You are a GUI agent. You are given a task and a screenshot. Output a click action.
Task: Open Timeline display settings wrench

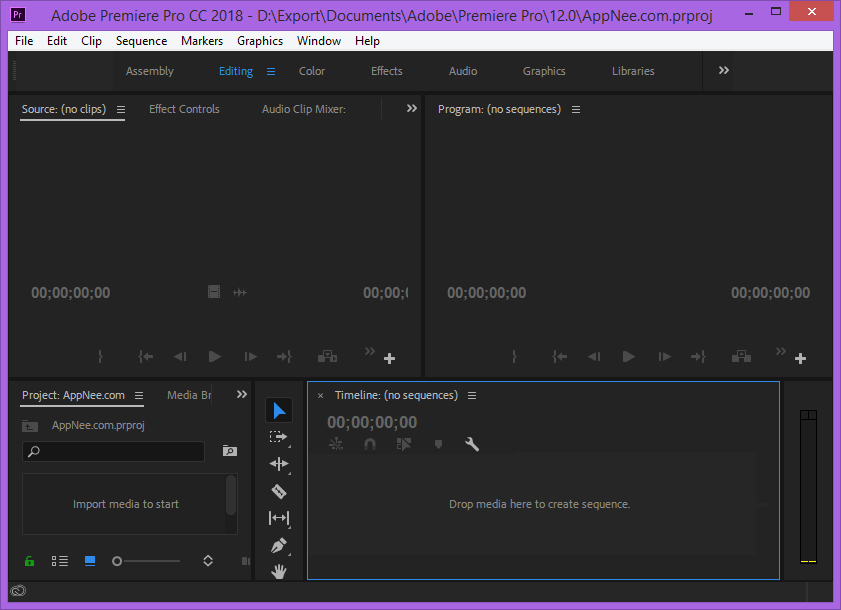(x=472, y=444)
